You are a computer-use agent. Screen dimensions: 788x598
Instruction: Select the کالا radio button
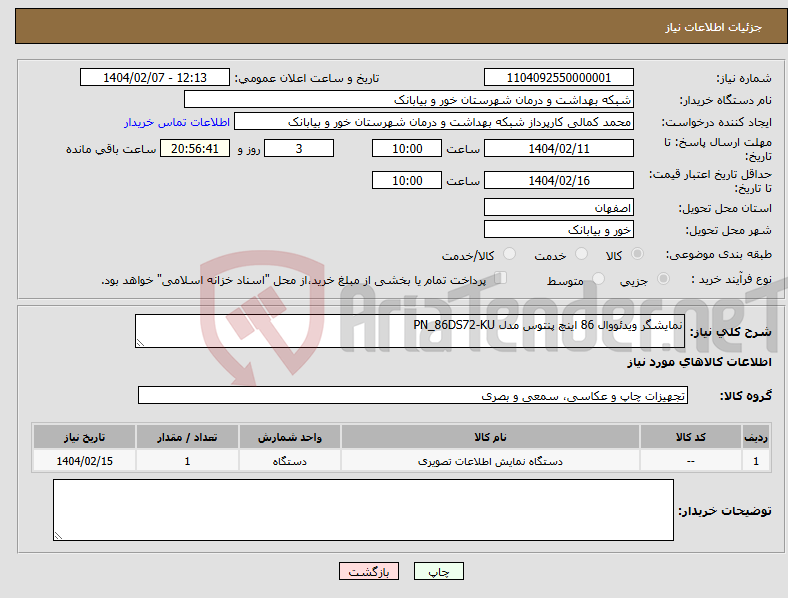[637, 254]
